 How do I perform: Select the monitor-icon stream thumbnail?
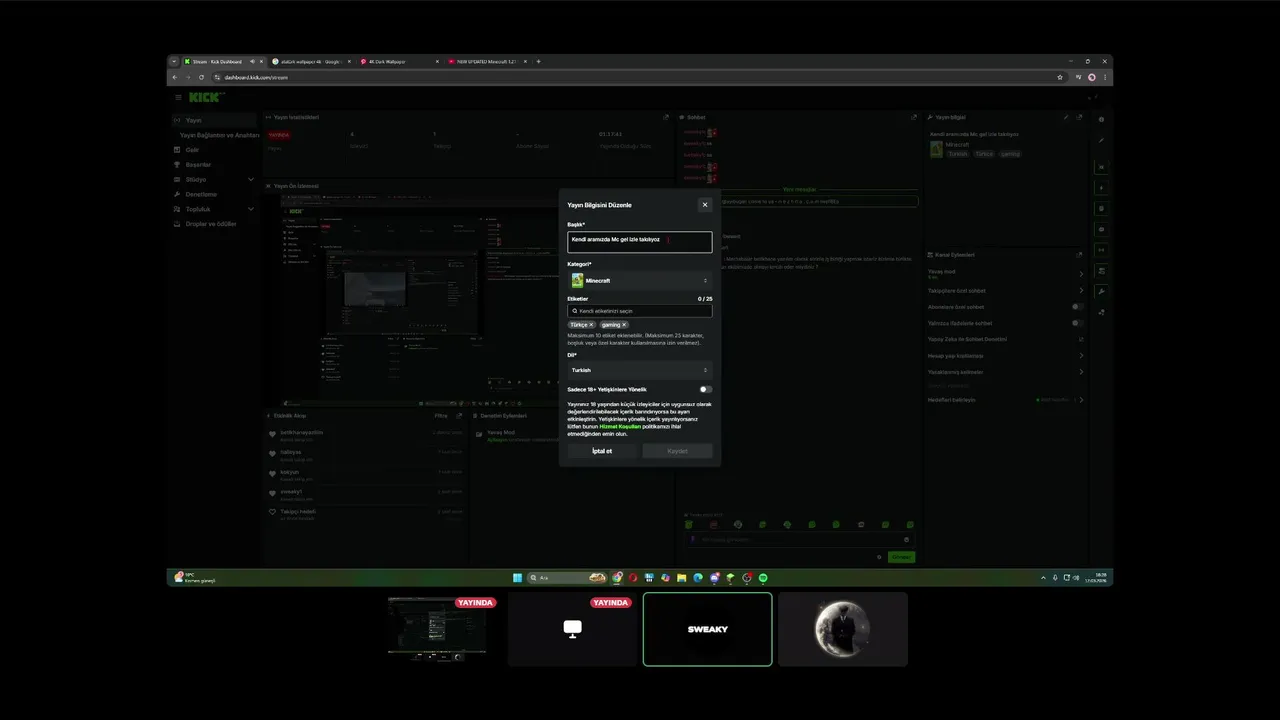click(572, 629)
